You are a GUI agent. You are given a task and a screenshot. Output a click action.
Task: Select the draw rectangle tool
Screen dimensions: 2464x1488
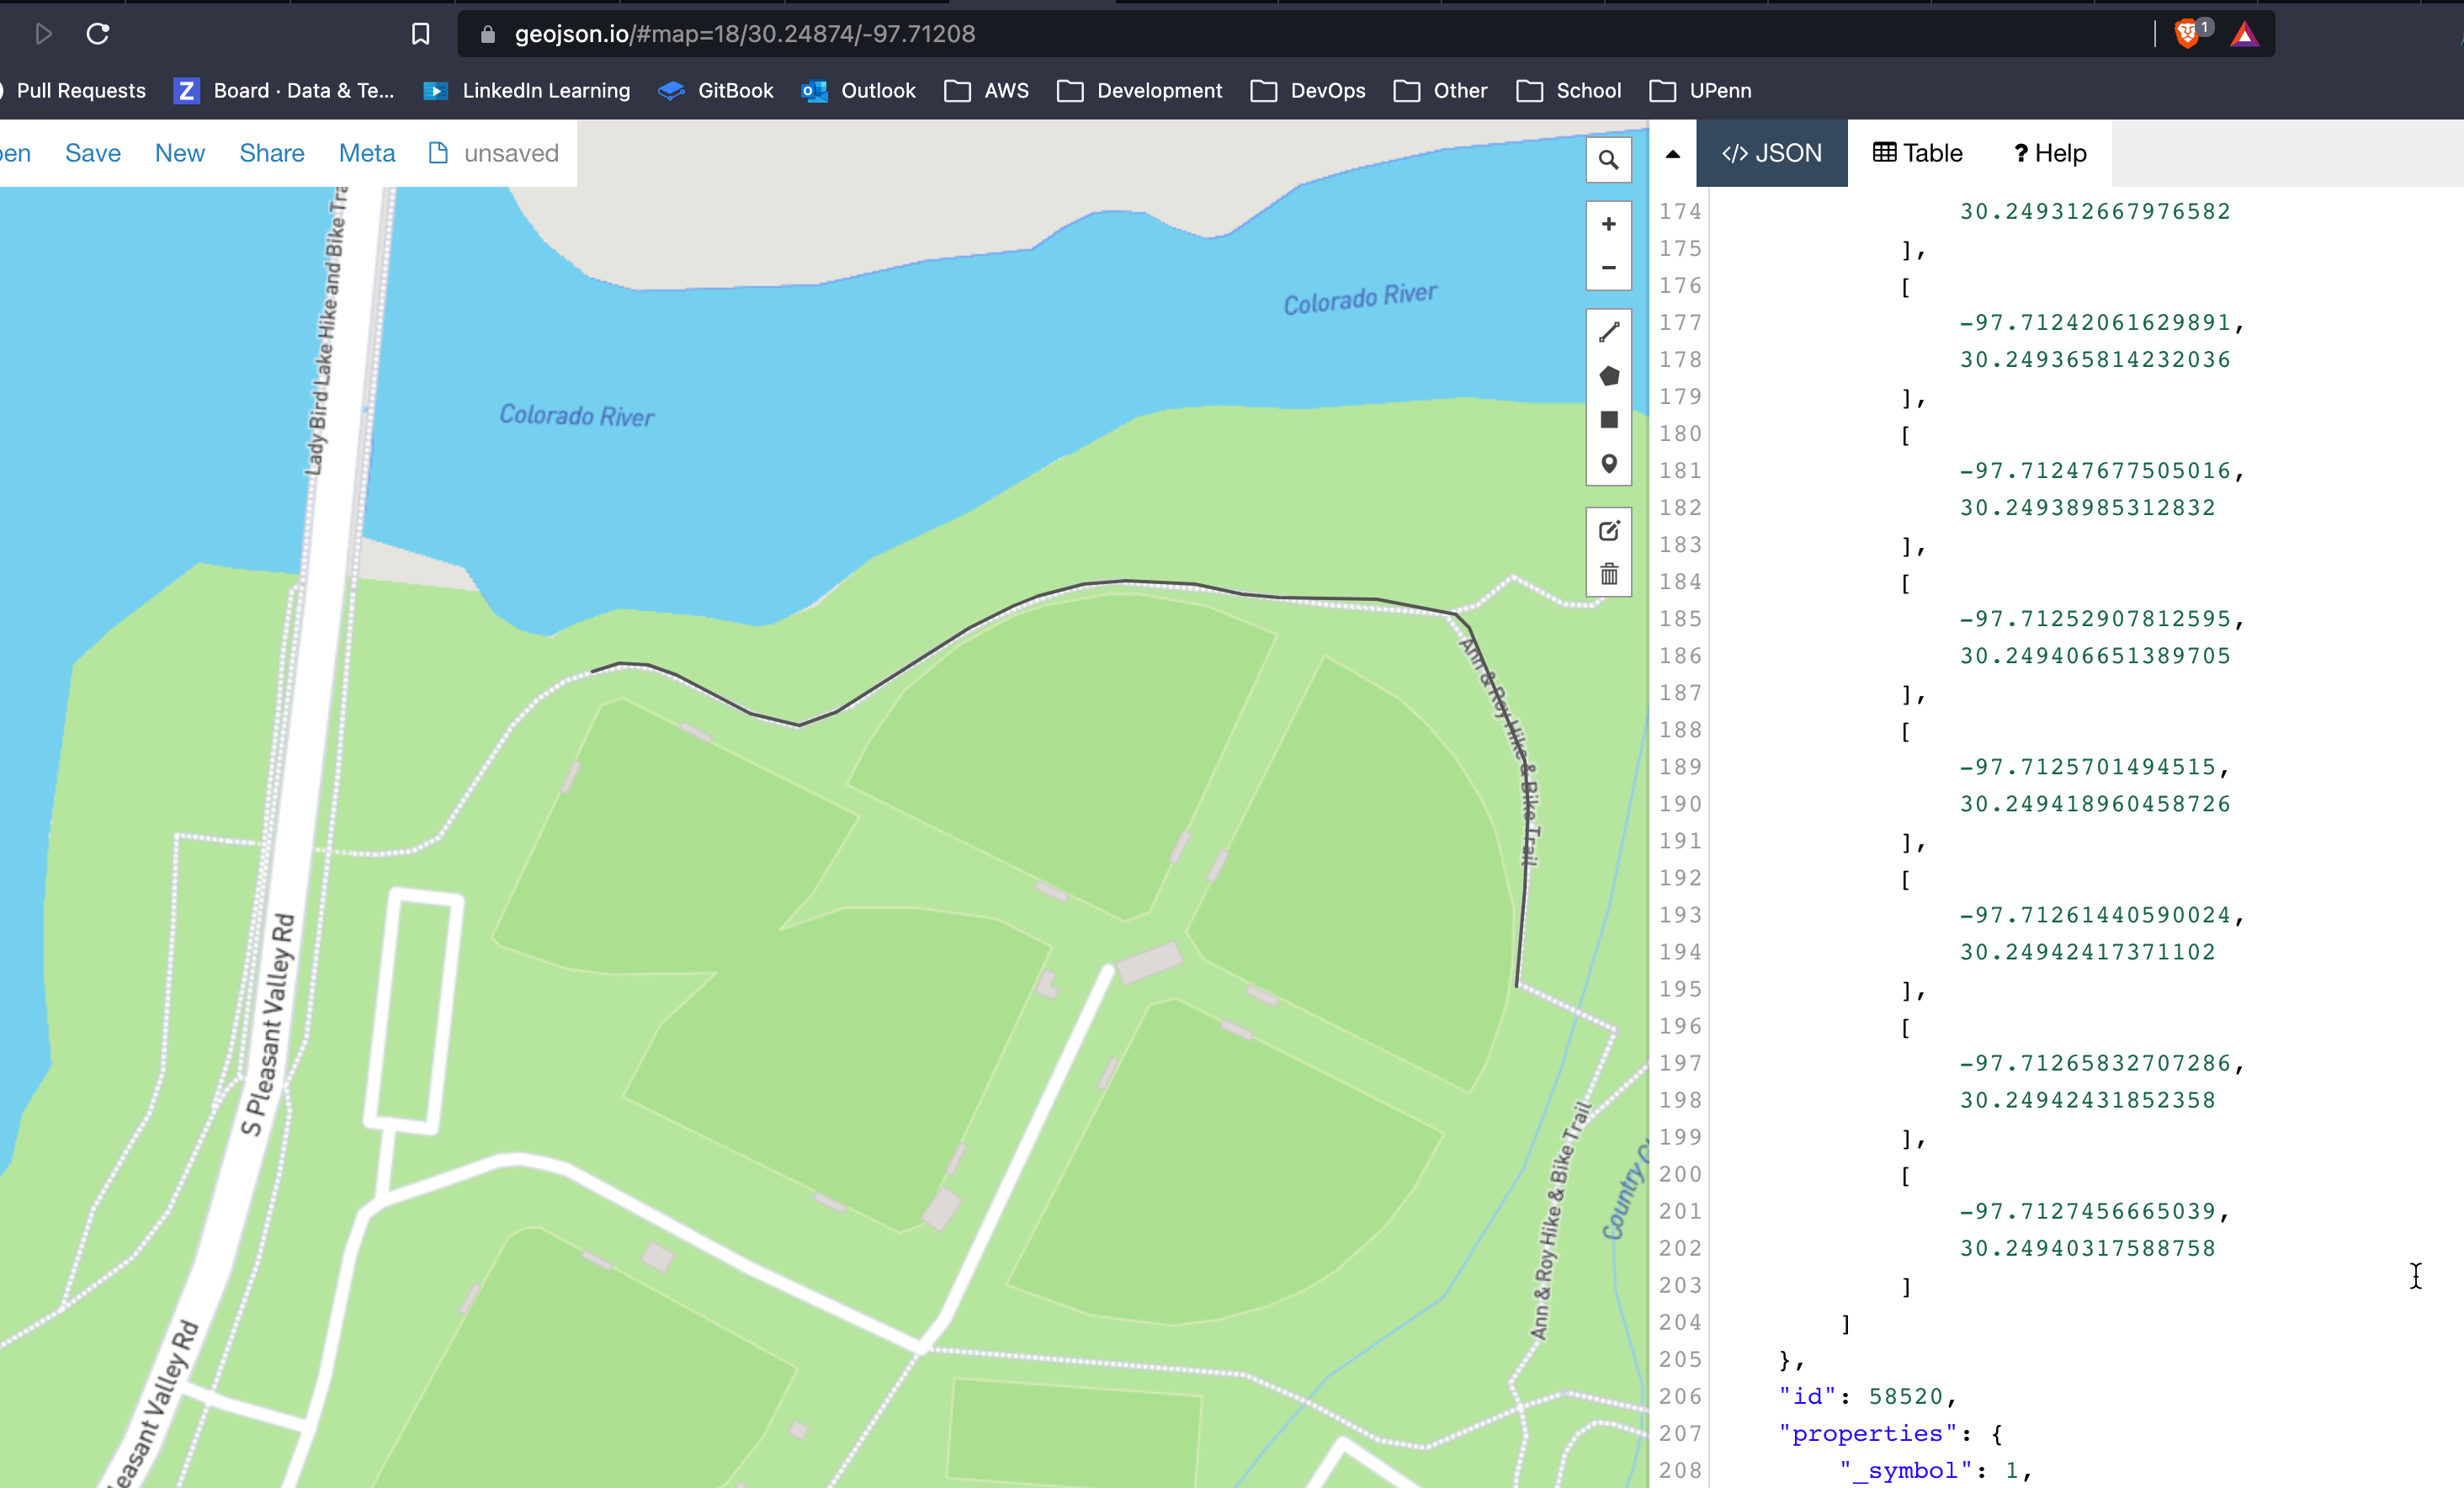click(1608, 420)
